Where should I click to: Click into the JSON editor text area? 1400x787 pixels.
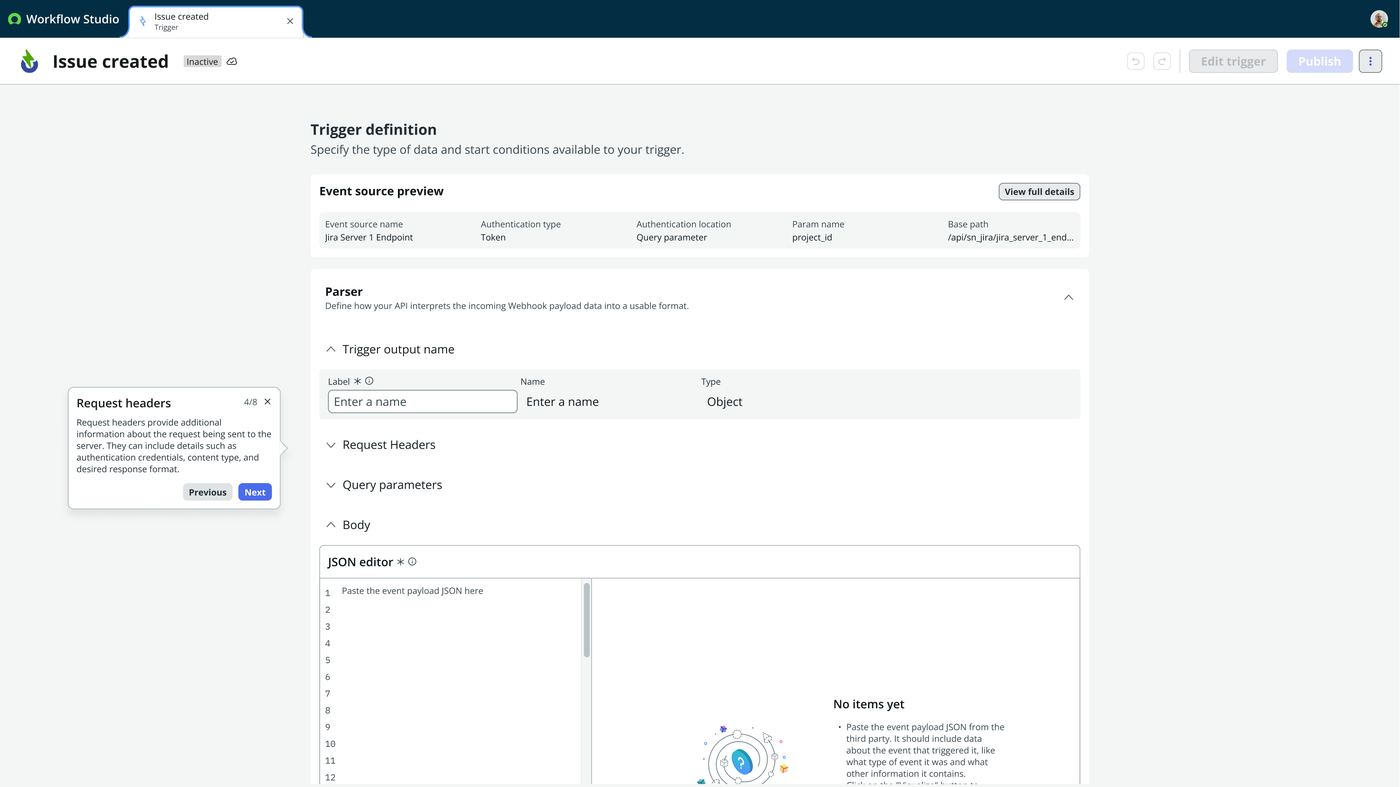pos(460,680)
